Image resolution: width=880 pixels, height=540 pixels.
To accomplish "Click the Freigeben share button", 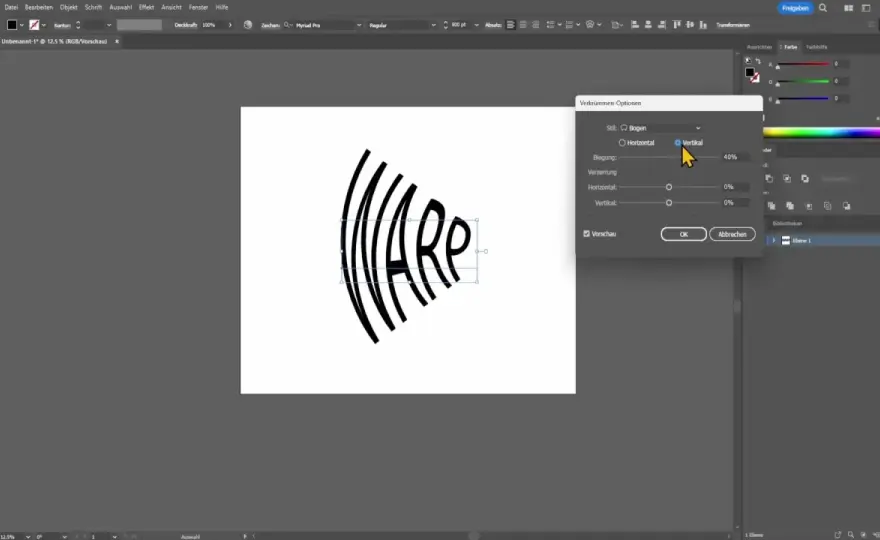I will pos(795,8).
